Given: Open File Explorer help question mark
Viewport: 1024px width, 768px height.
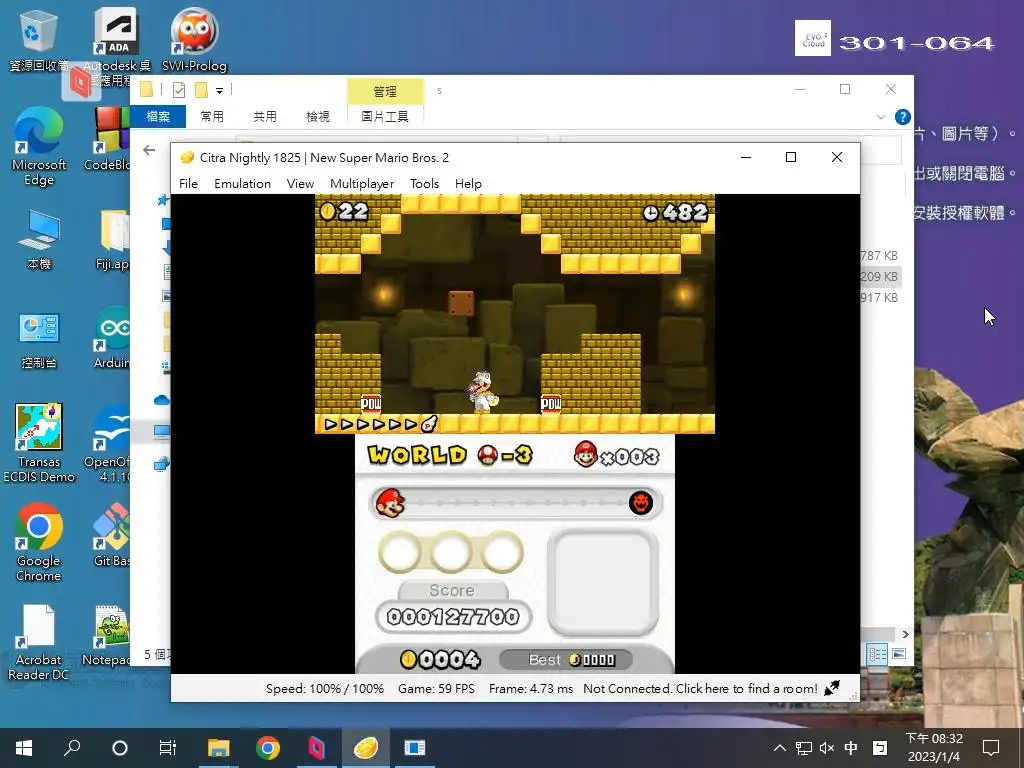Looking at the screenshot, I should tap(903, 117).
